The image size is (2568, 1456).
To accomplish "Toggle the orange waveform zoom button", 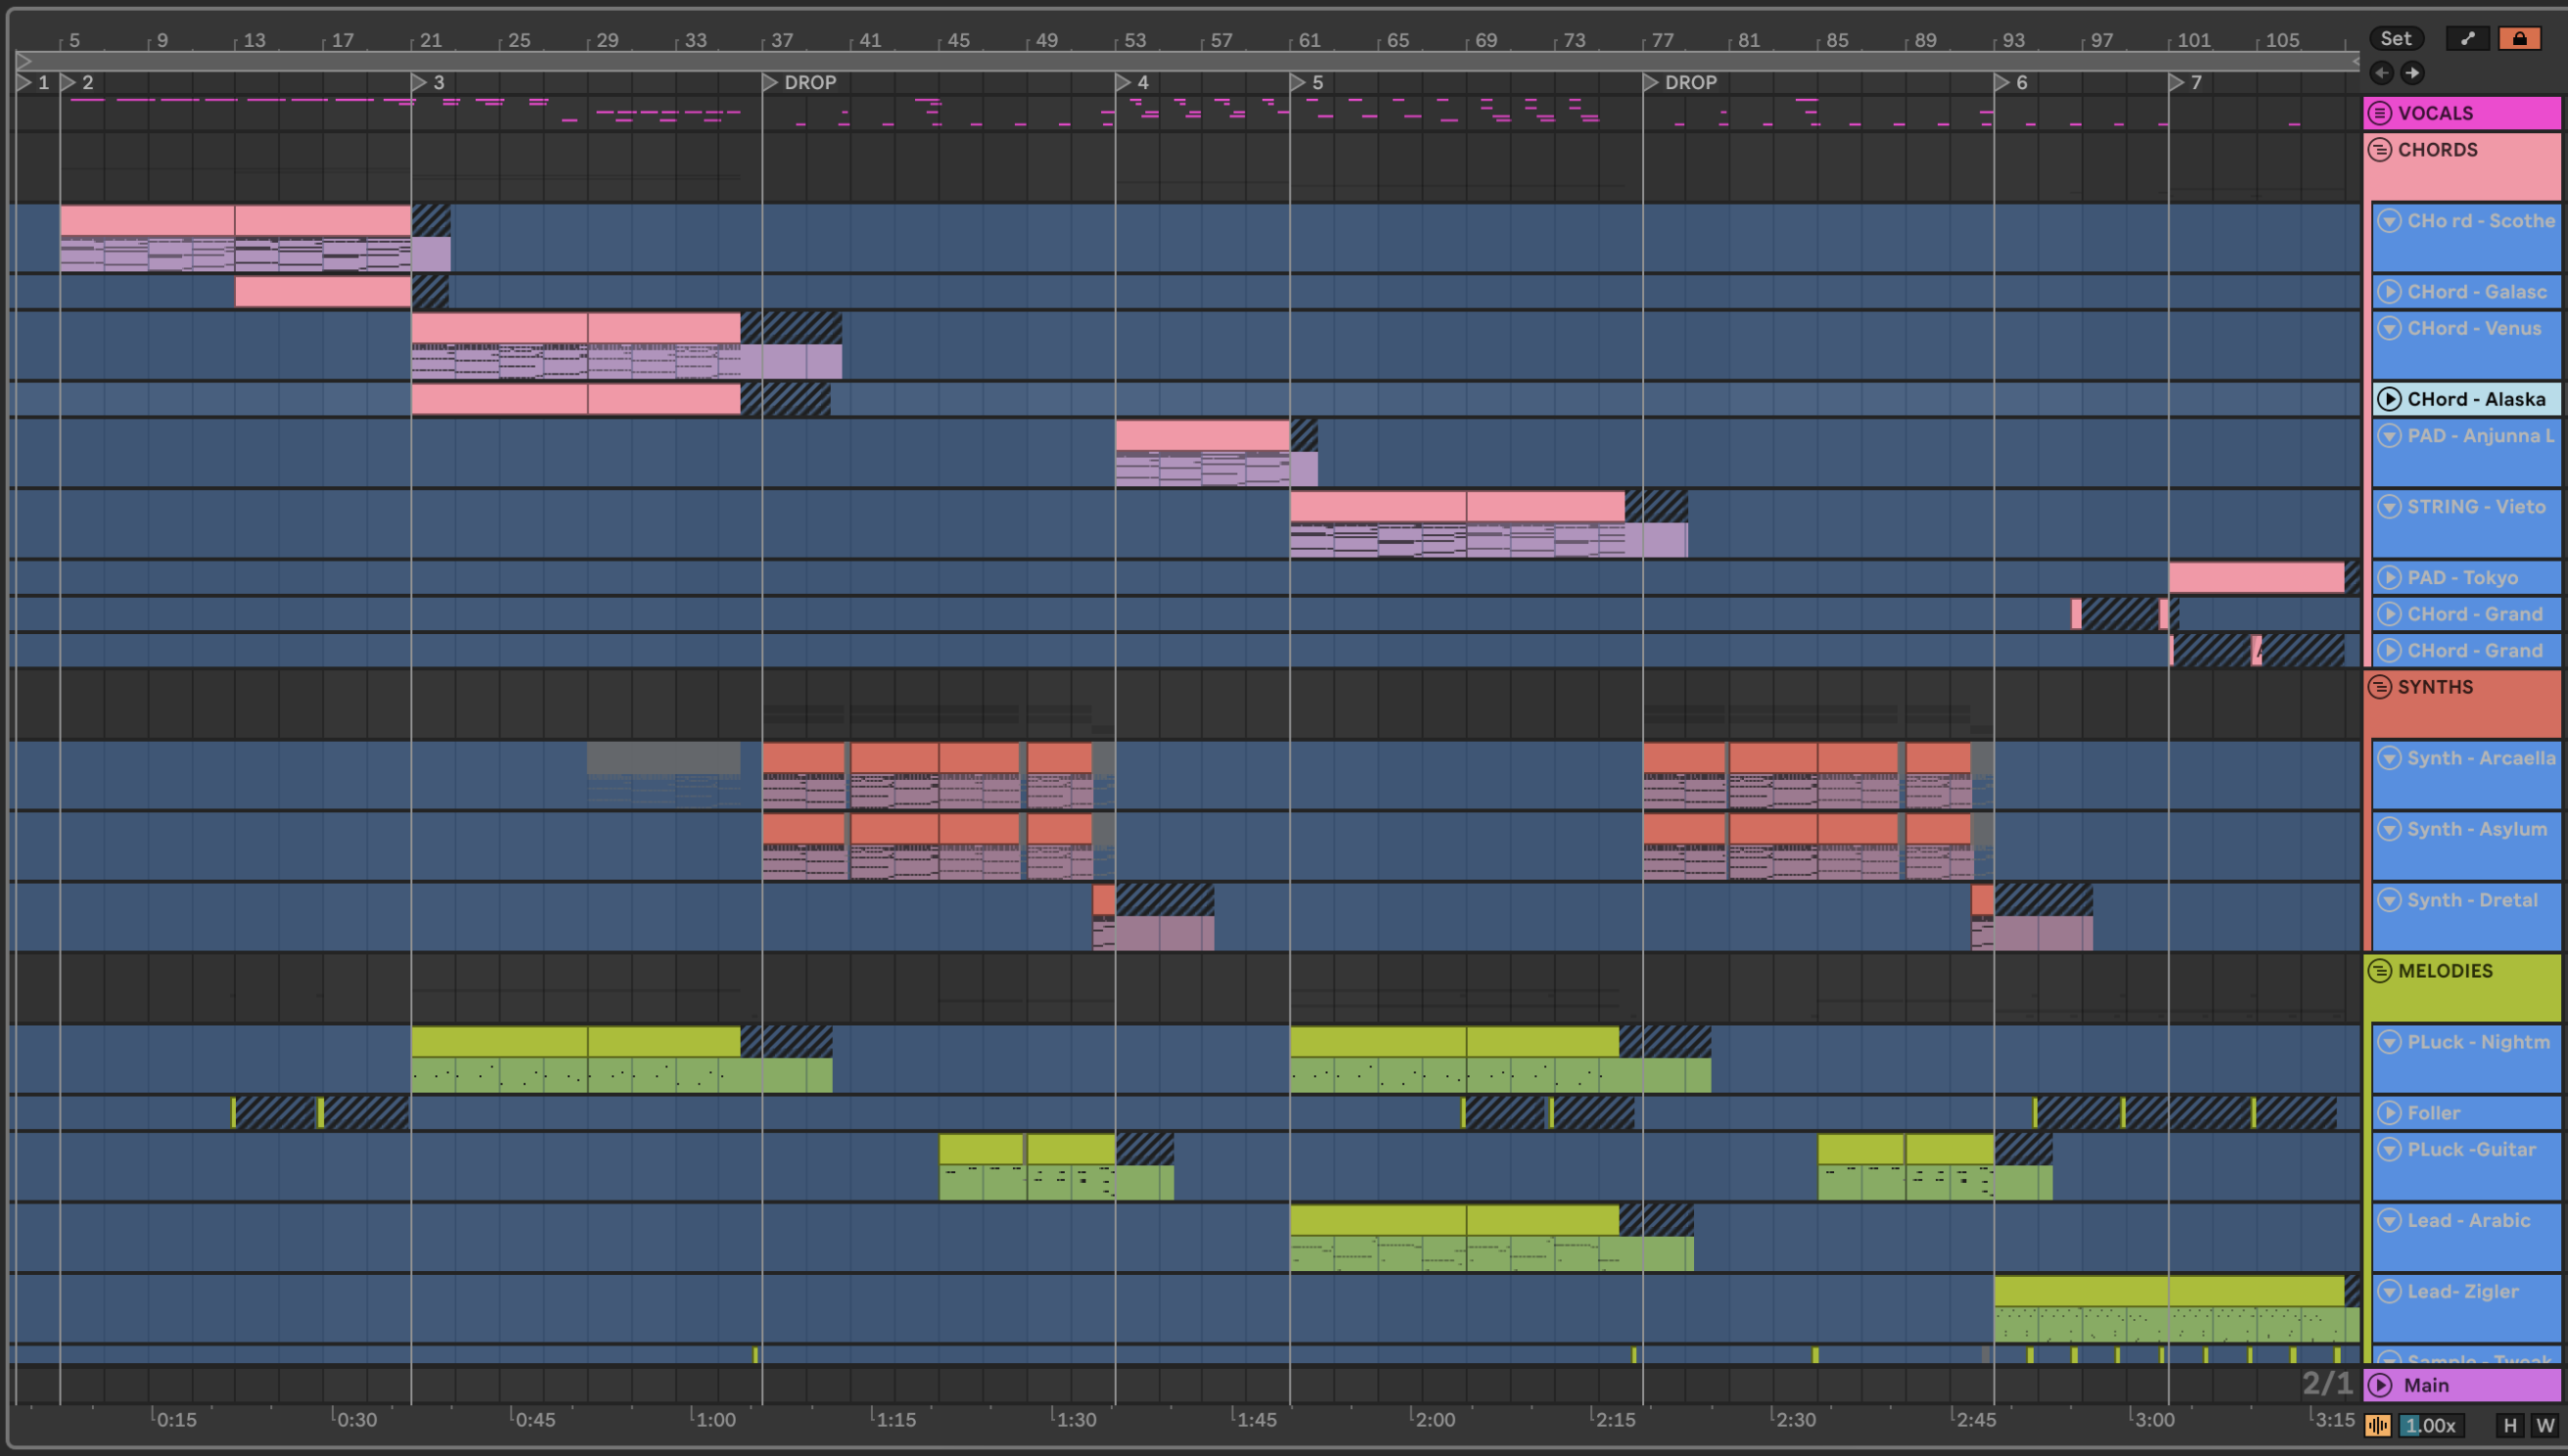I will (x=2378, y=1426).
